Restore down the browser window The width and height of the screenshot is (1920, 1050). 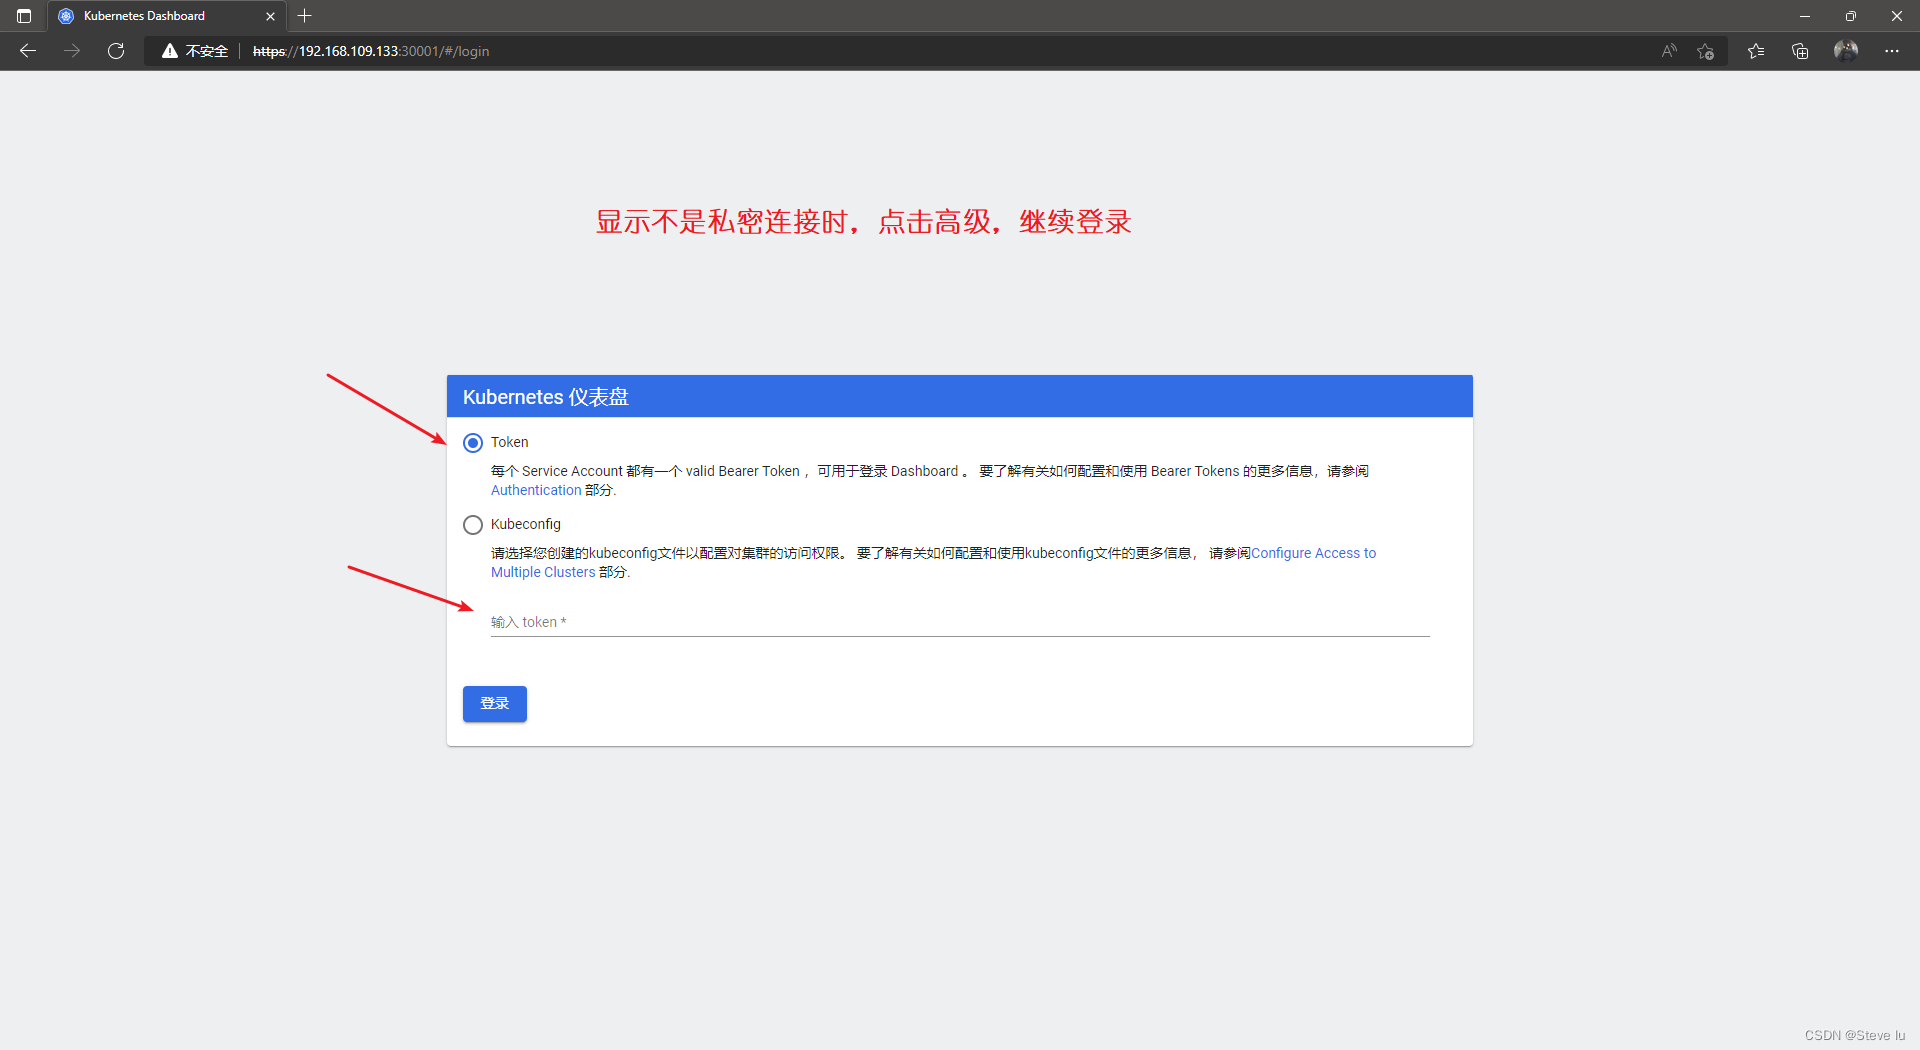1851,16
